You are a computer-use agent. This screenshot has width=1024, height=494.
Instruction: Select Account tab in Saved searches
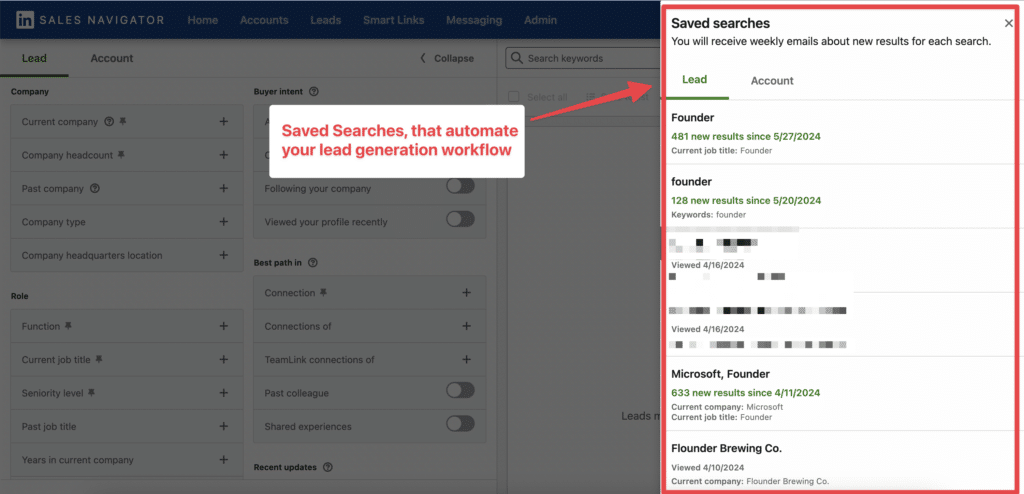(x=772, y=81)
